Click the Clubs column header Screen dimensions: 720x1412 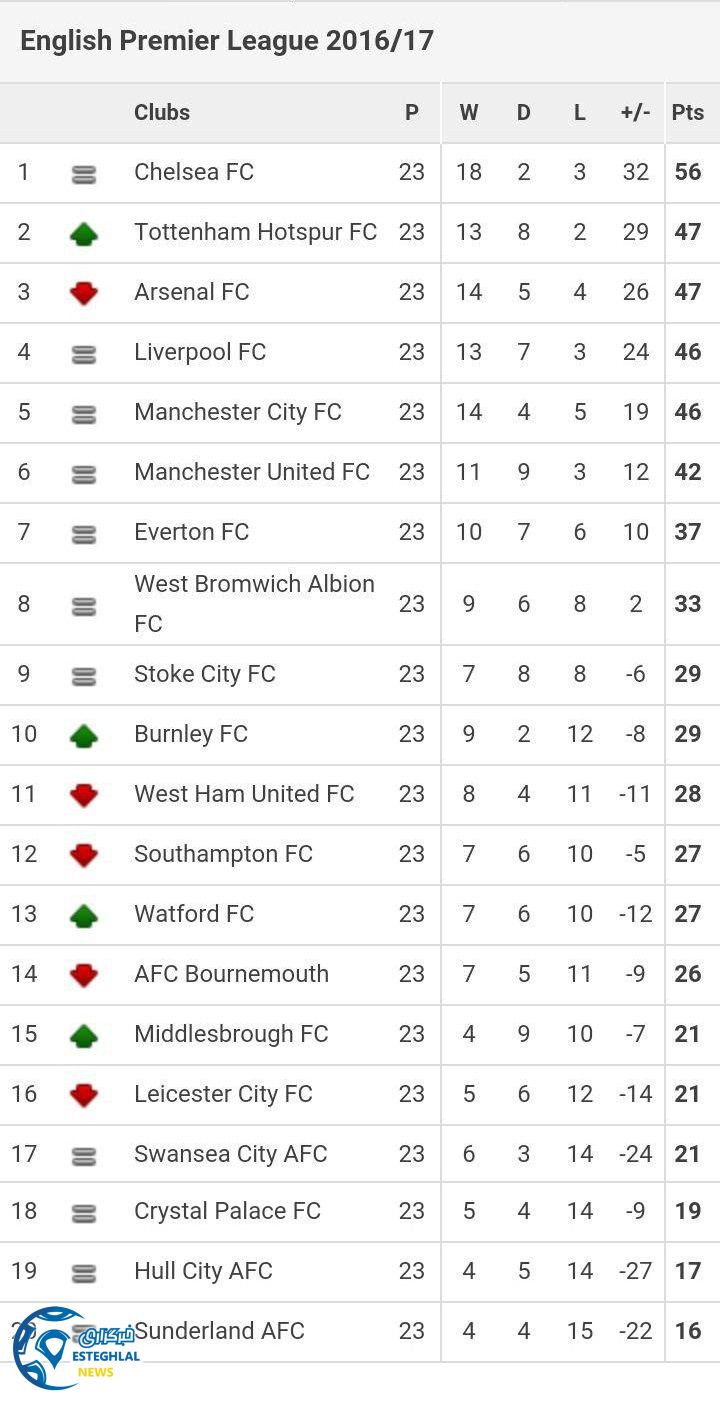(162, 112)
